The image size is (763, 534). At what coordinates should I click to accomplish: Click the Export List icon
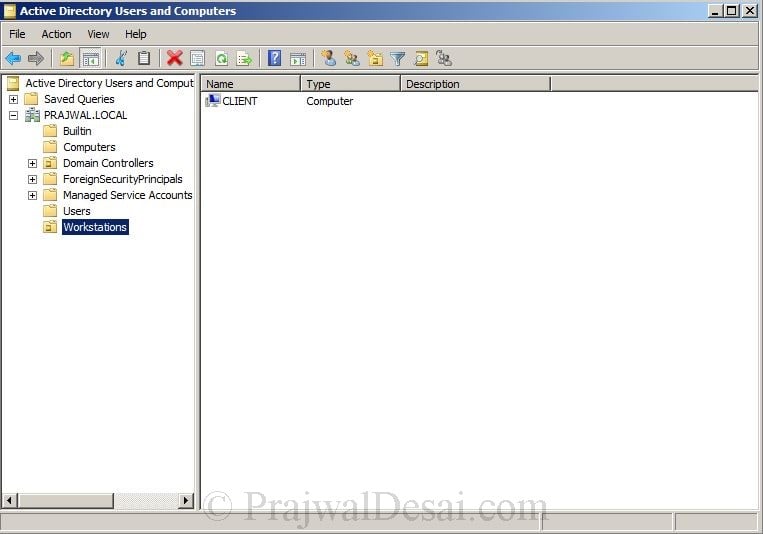tap(244, 59)
